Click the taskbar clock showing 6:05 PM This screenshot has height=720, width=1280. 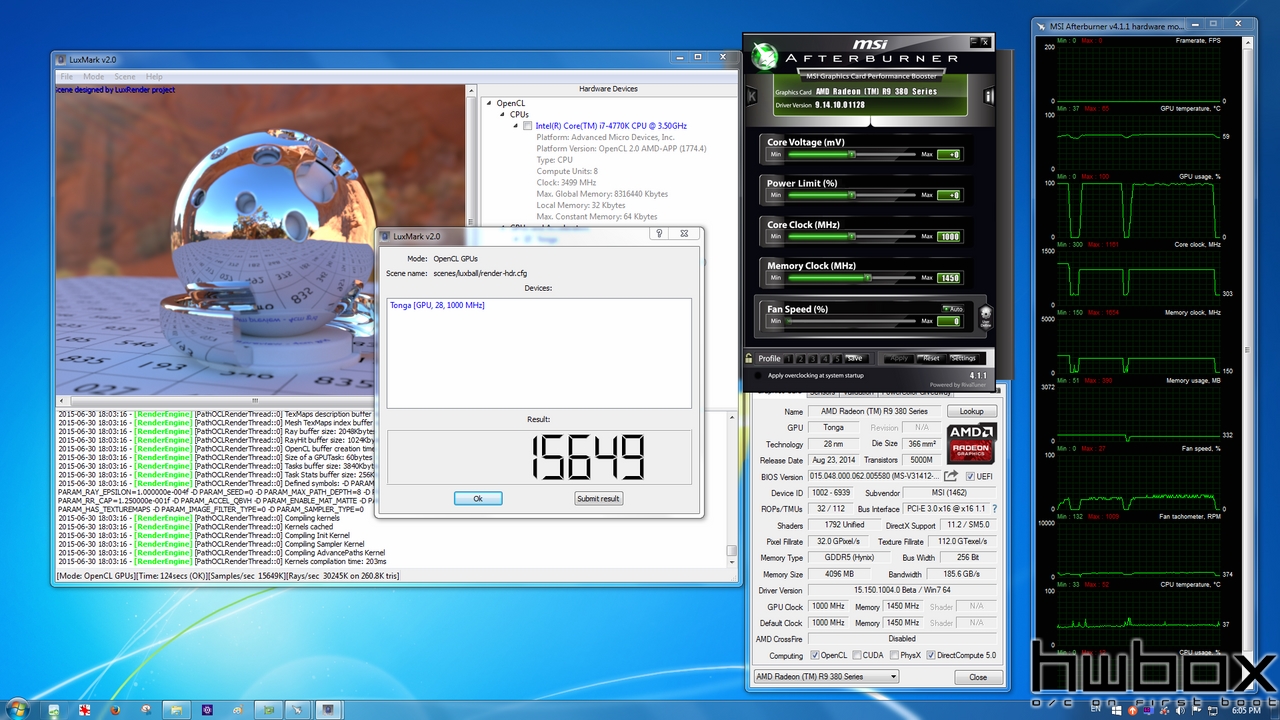pyautogui.click(x=1245, y=709)
